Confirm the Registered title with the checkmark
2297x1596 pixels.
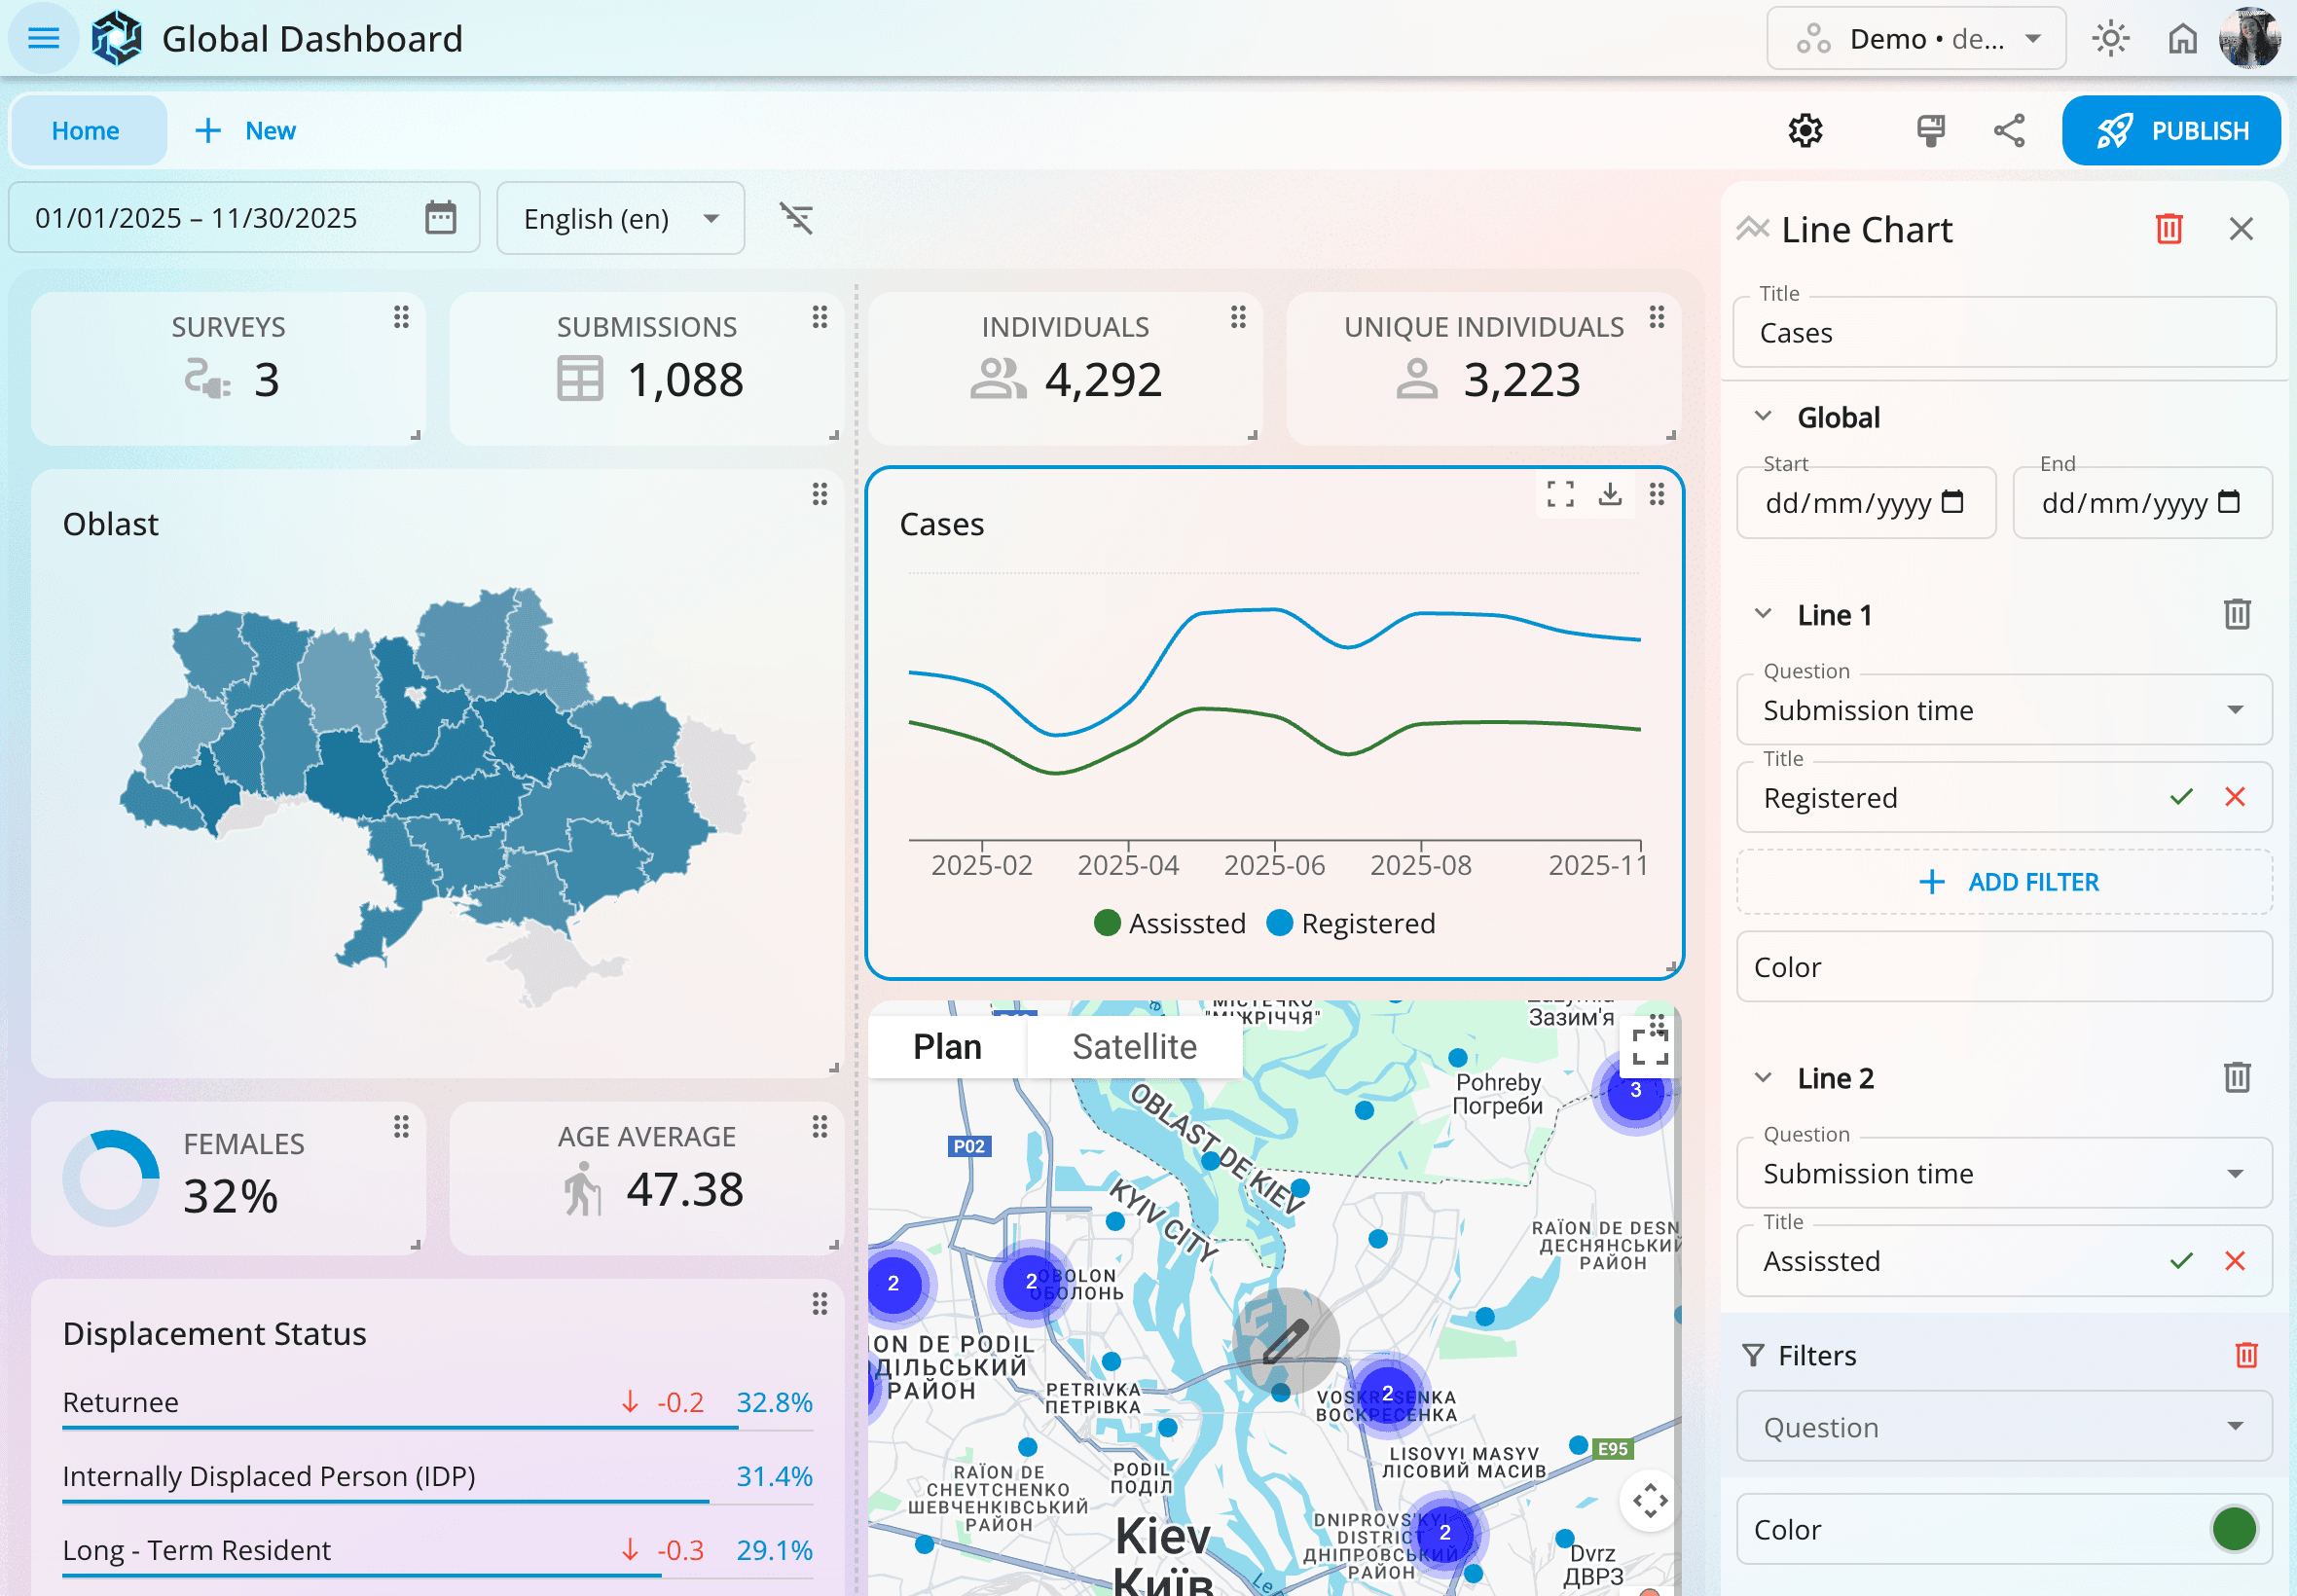(x=2180, y=798)
